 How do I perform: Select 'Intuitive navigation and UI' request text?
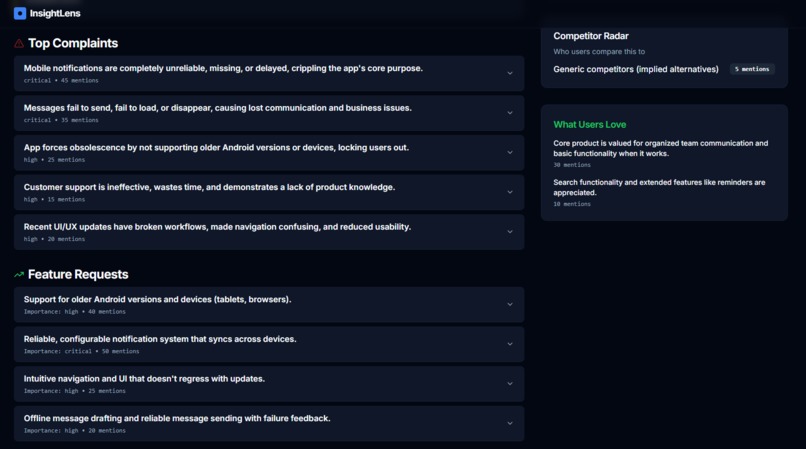coord(144,379)
